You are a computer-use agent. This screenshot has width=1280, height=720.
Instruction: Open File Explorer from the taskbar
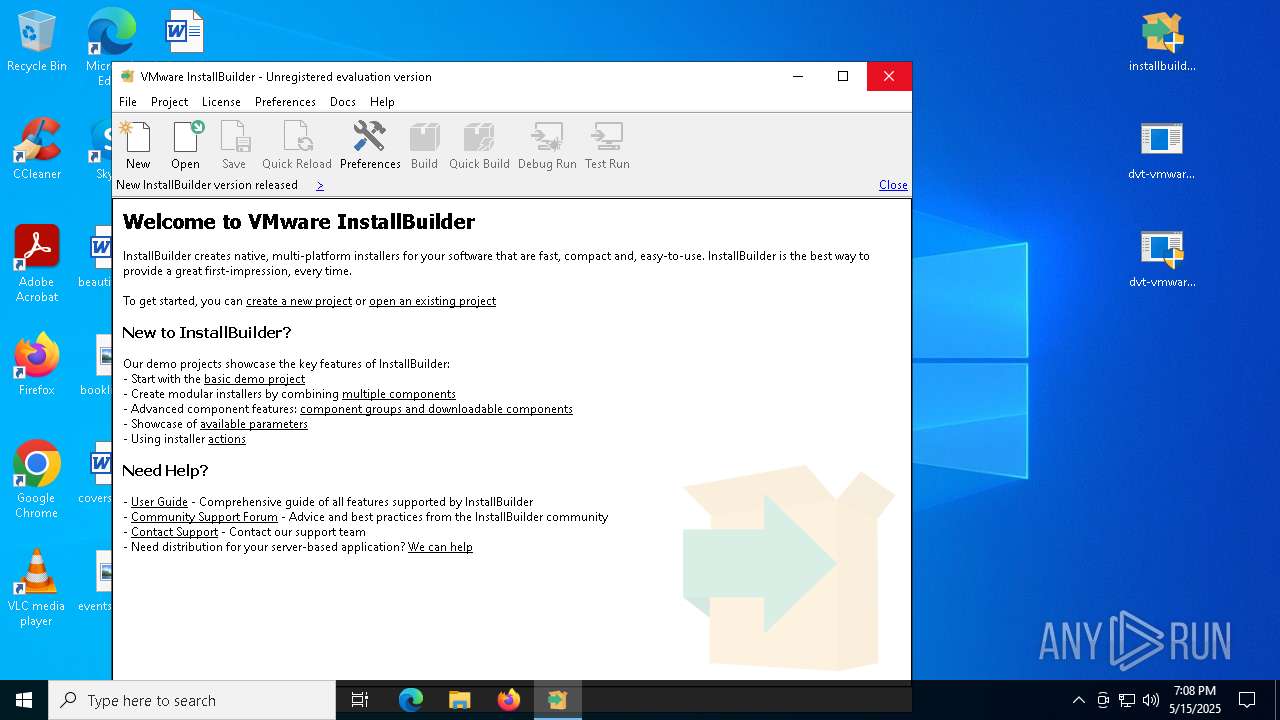click(460, 700)
